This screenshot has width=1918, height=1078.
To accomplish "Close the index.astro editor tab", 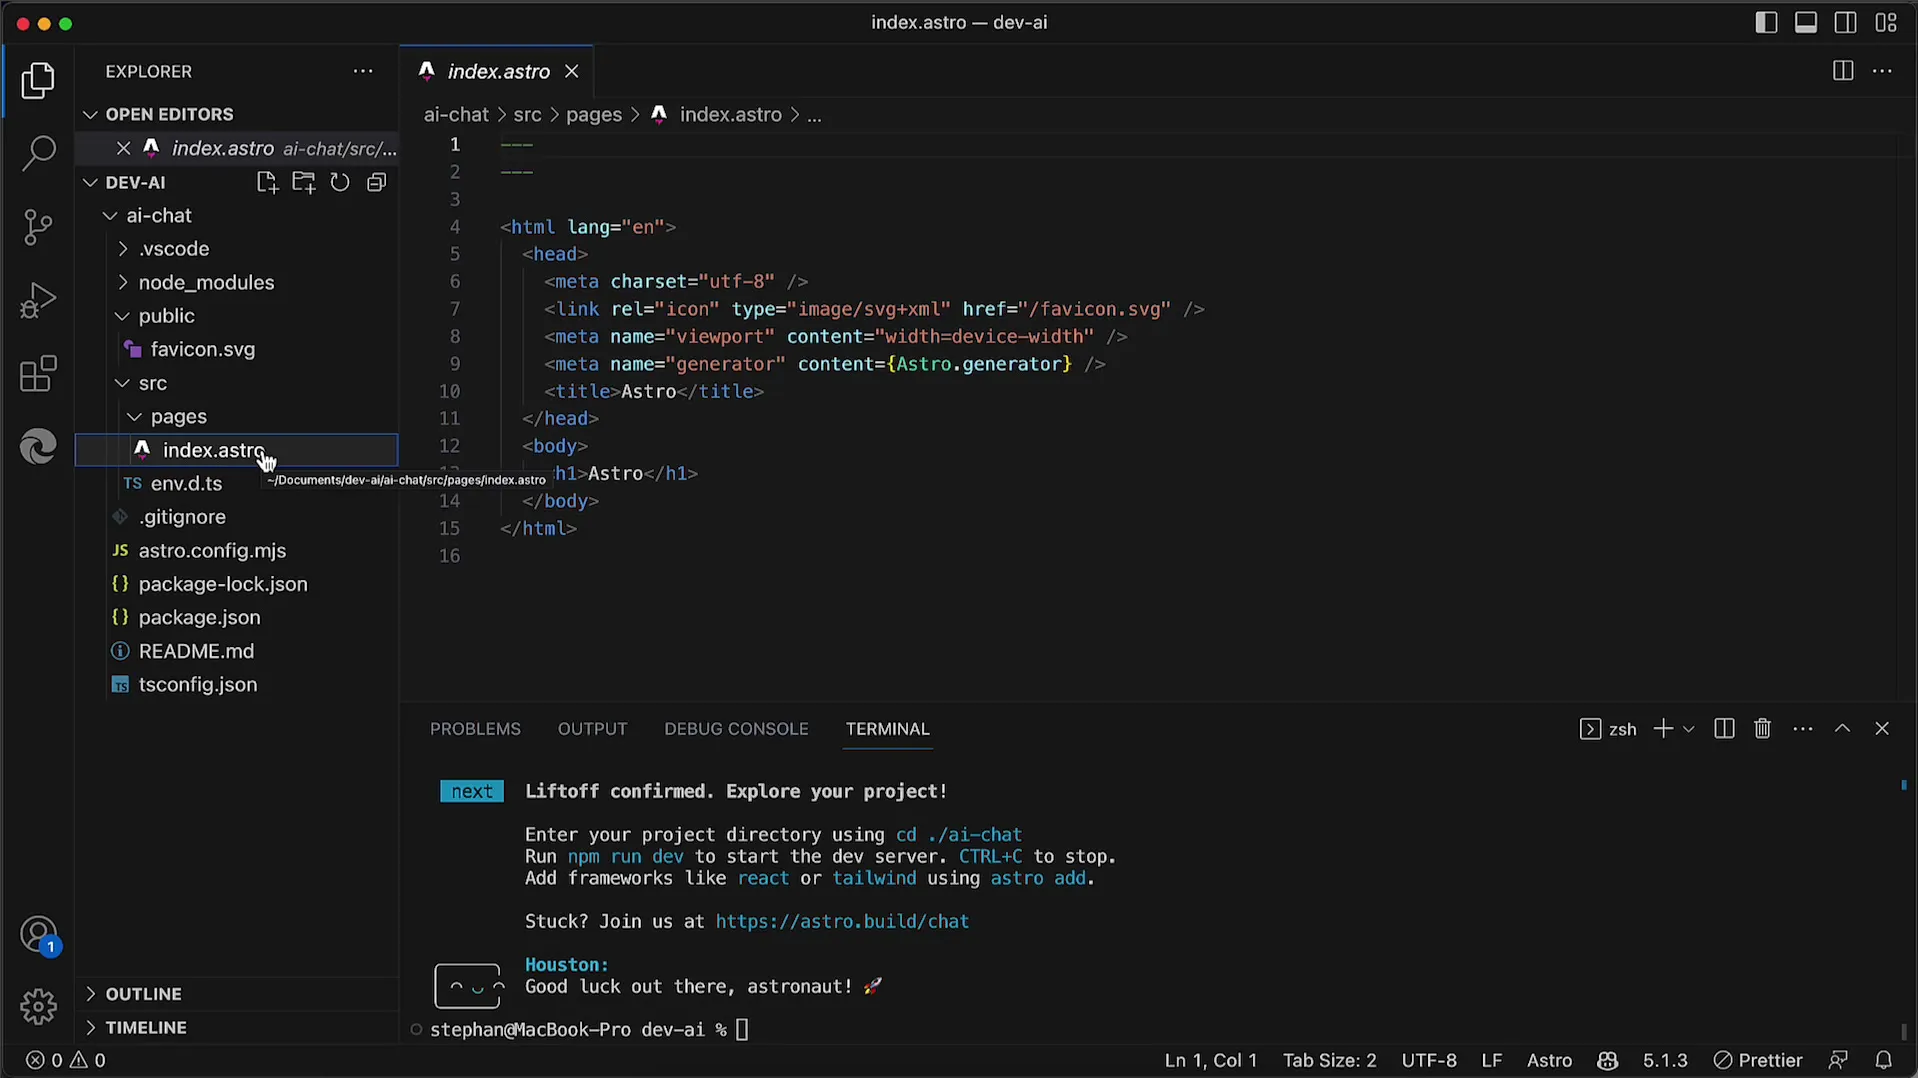I will tap(571, 71).
